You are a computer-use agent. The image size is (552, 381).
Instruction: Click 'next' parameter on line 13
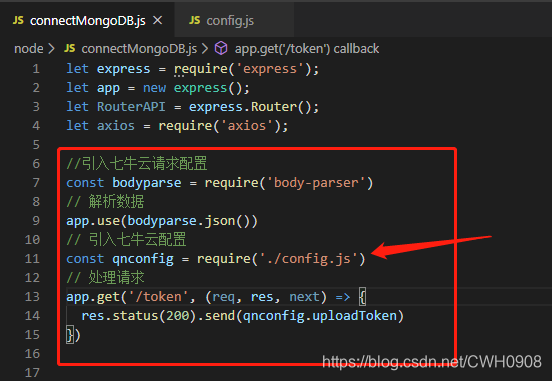click(304, 297)
